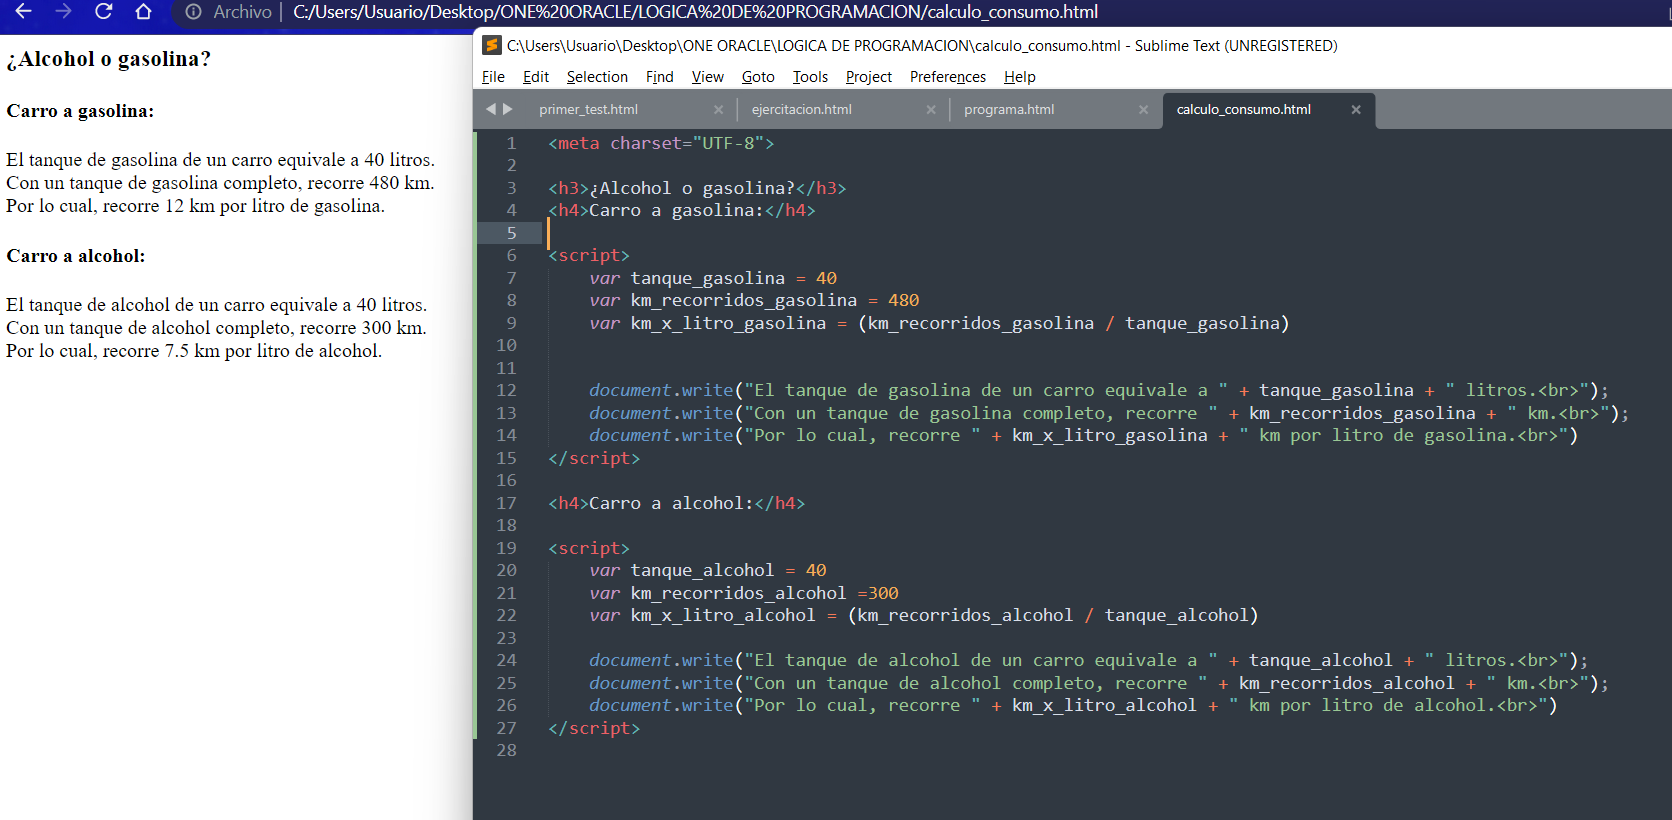Open the Edit menu

[x=536, y=77]
